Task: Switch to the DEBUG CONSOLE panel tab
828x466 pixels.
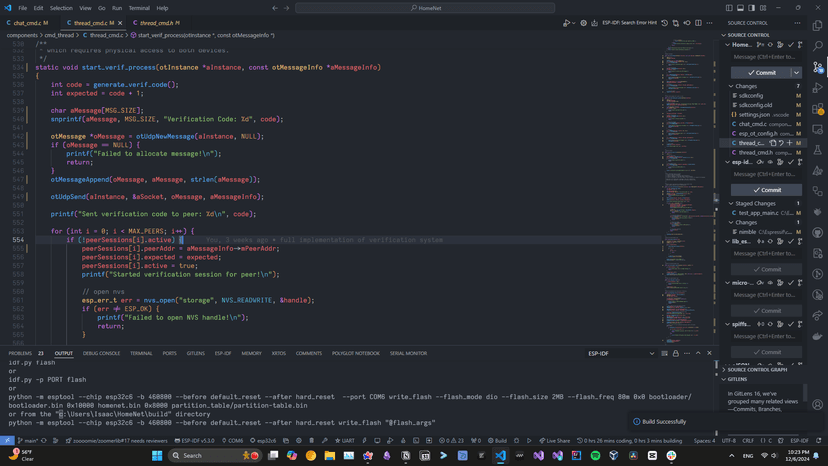Action: [x=101, y=353]
